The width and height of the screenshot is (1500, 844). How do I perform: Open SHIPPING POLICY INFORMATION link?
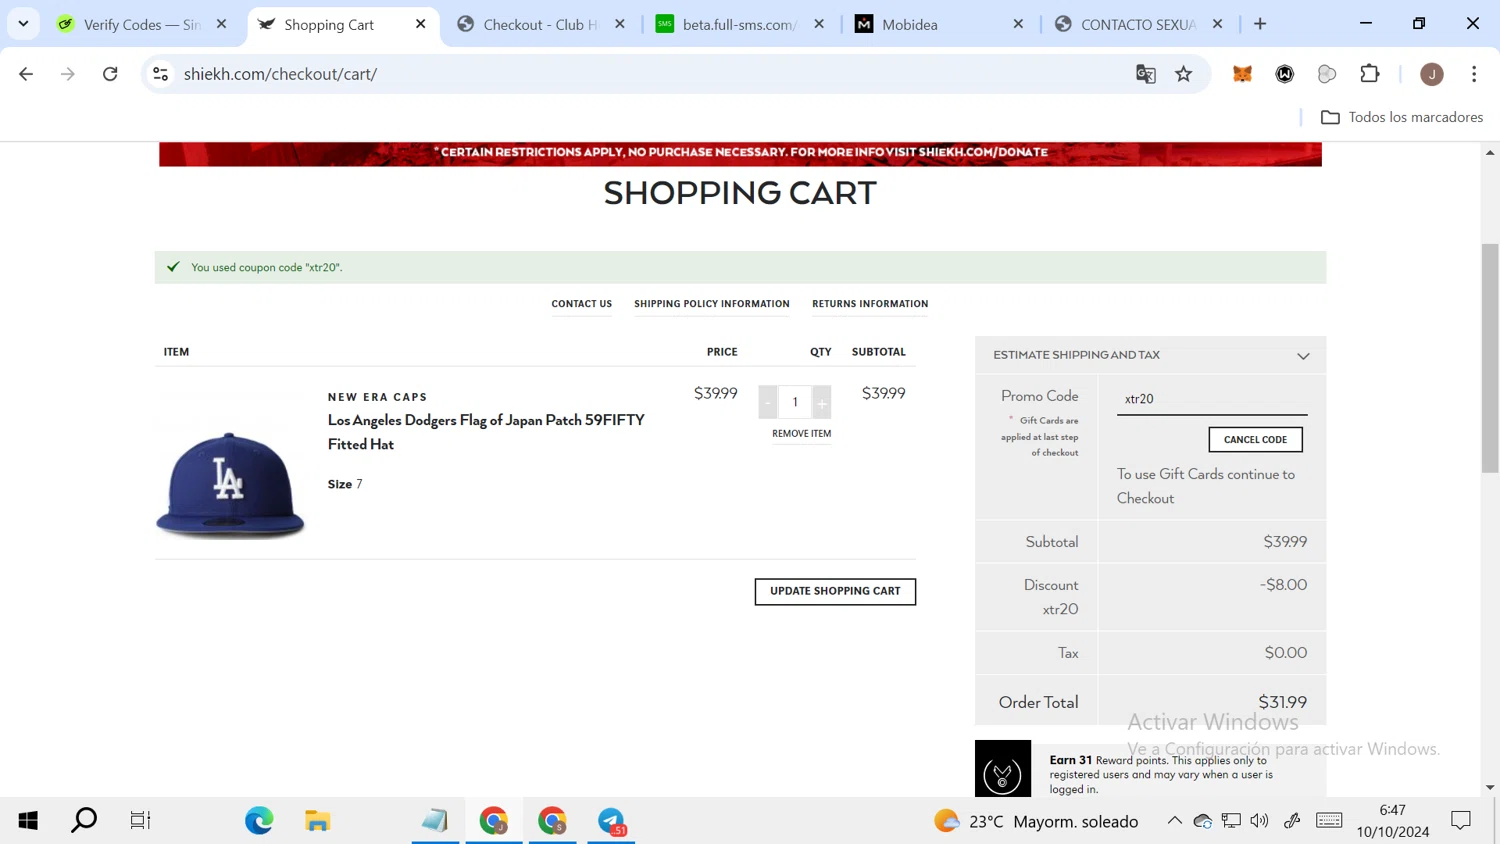[x=712, y=304]
